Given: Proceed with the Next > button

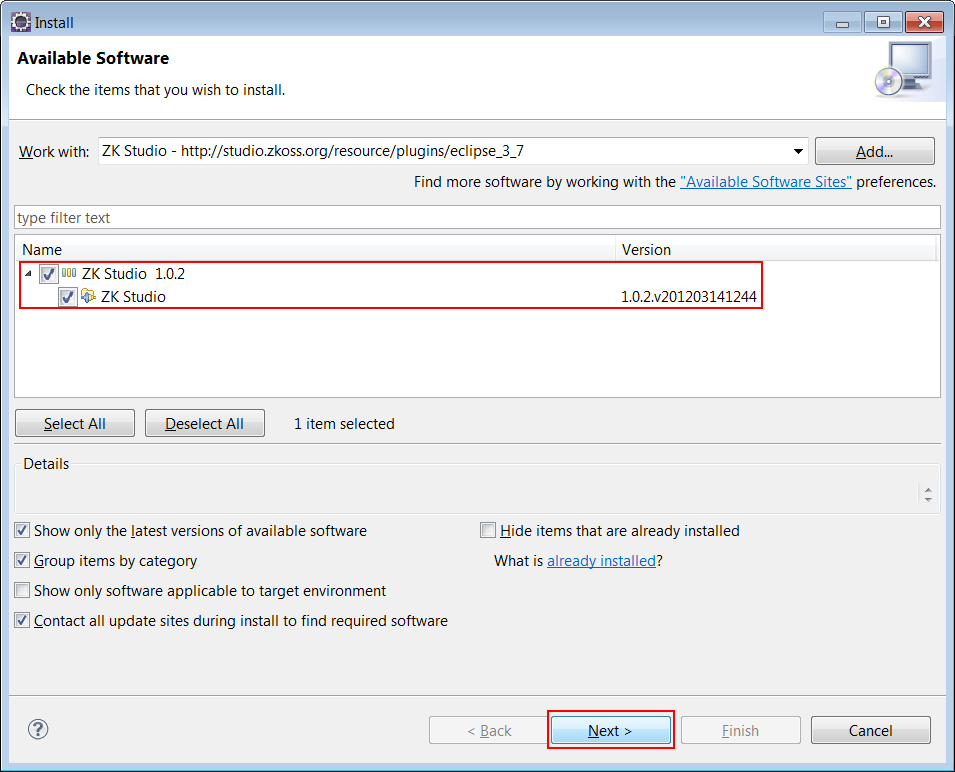Looking at the screenshot, I should point(610,730).
